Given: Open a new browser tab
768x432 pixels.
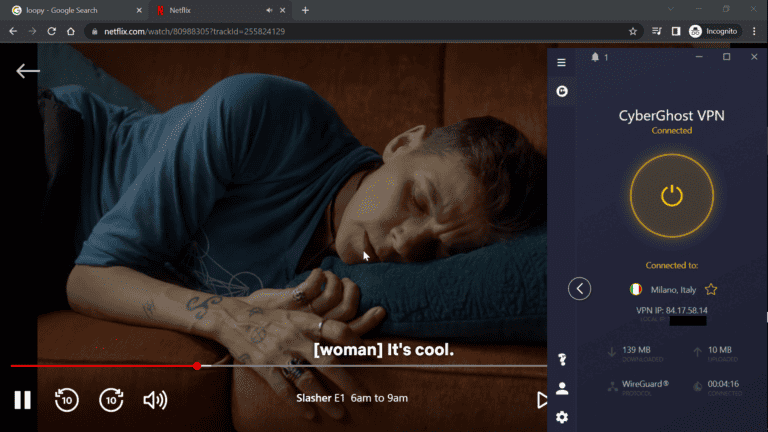Looking at the screenshot, I should pyautogui.click(x=305, y=10).
